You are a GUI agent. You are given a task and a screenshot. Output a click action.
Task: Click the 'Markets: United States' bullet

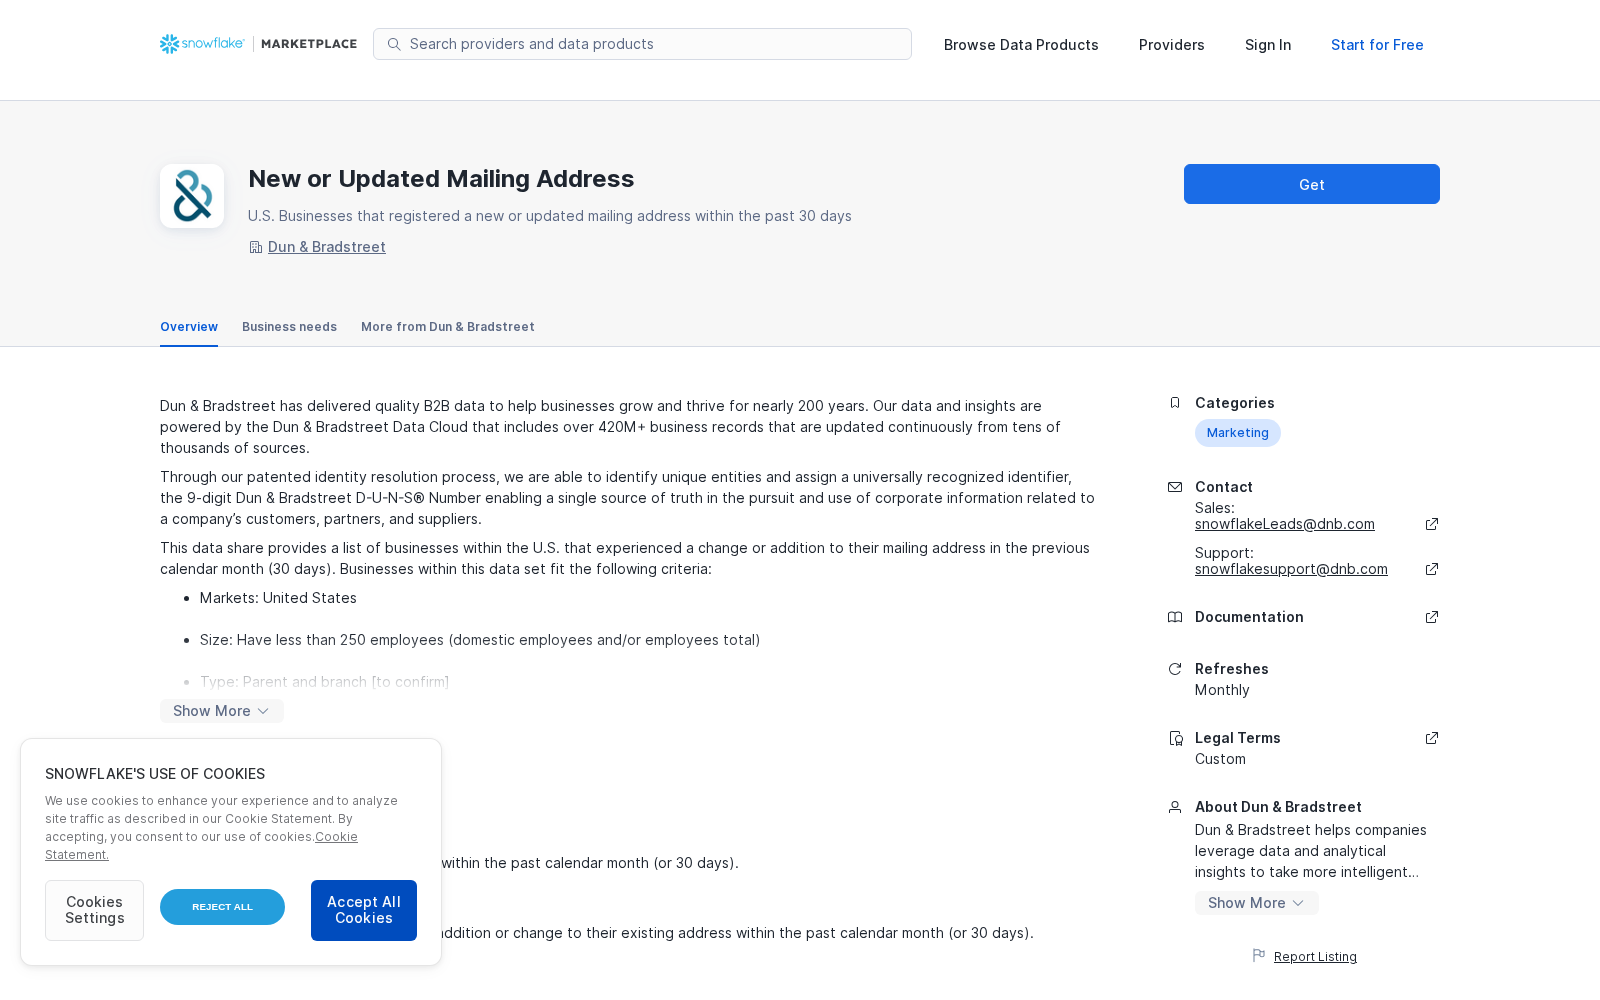coord(278,598)
